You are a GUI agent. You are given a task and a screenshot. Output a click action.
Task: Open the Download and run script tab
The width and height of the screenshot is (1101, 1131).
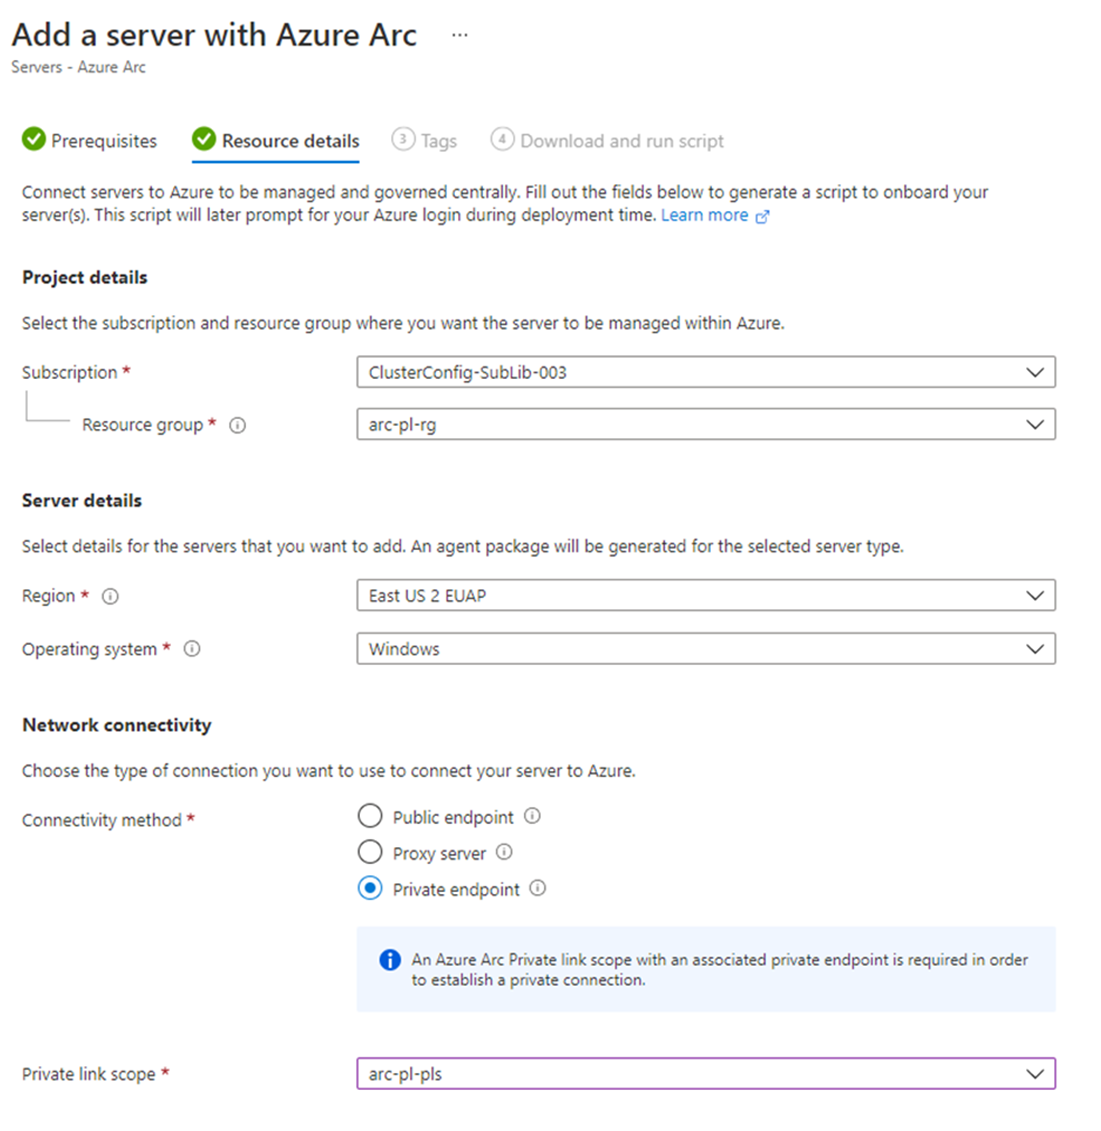pos(608,141)
